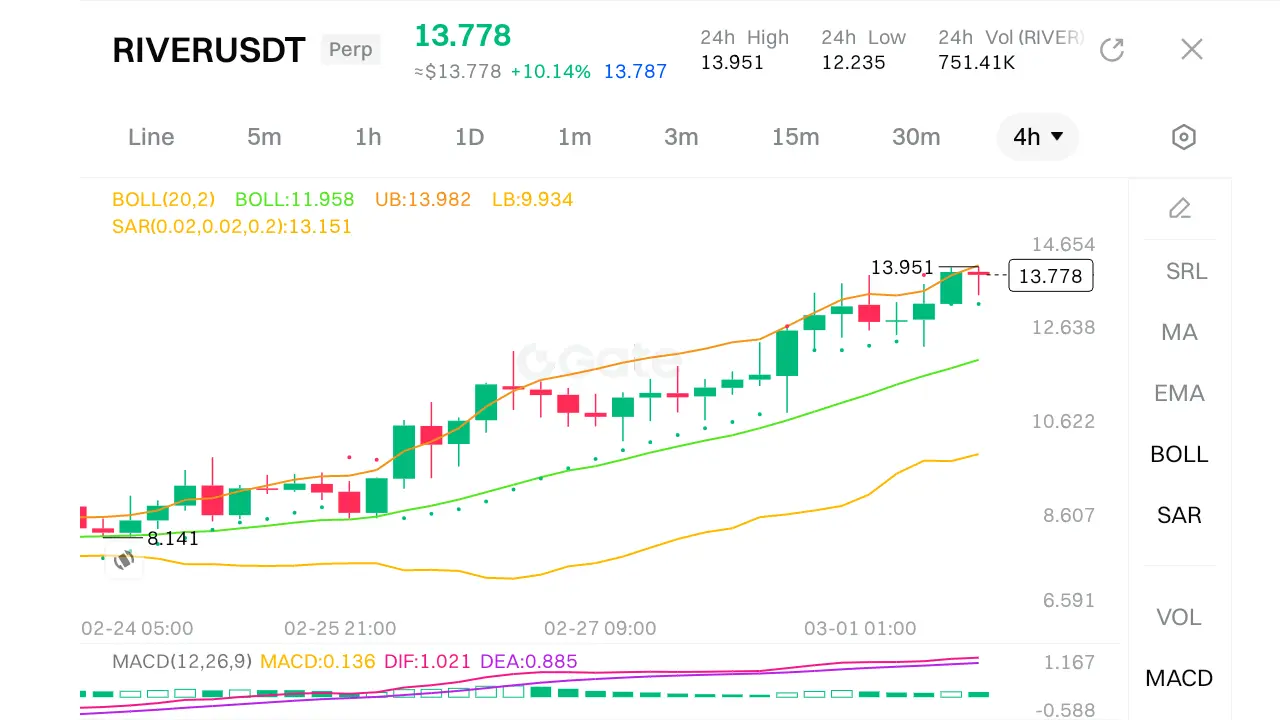Click the 02-24 05:00 time axis label

[137, 629]
